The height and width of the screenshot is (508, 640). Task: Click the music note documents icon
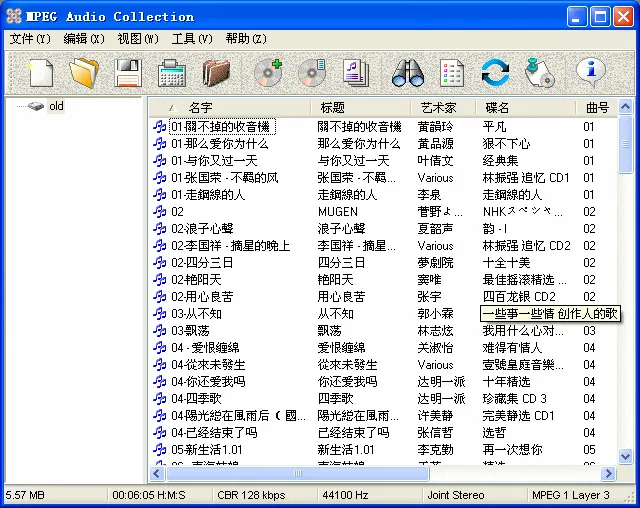[x=356, y=73]
